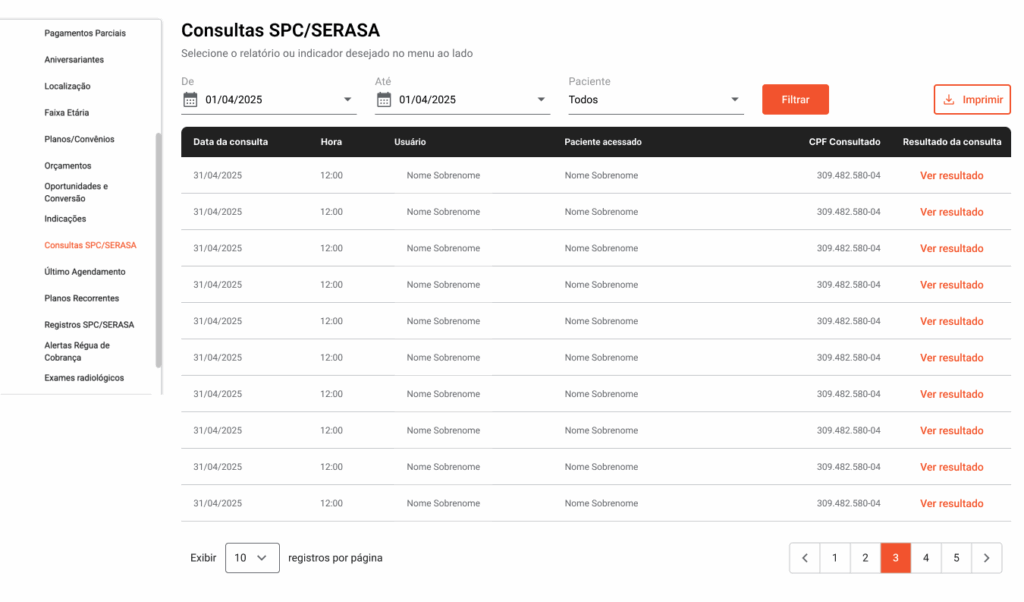1024x602 pixels.
Task: Open the De date dropdown arrow
Action: point(347,99)
